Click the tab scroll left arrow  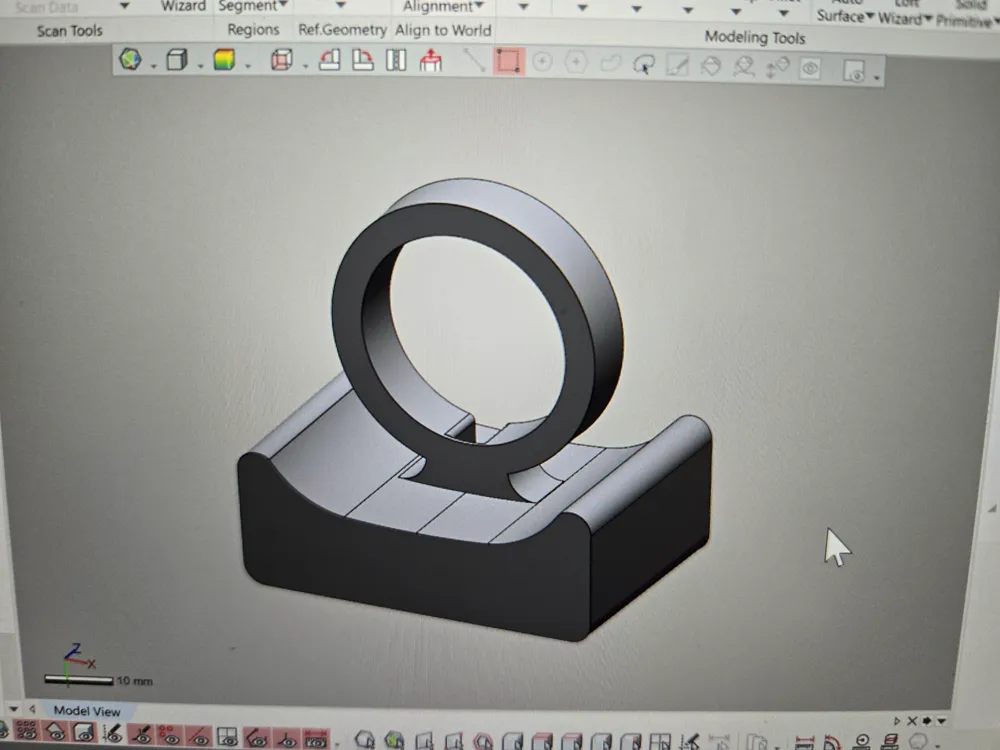(x=32, y=709)
